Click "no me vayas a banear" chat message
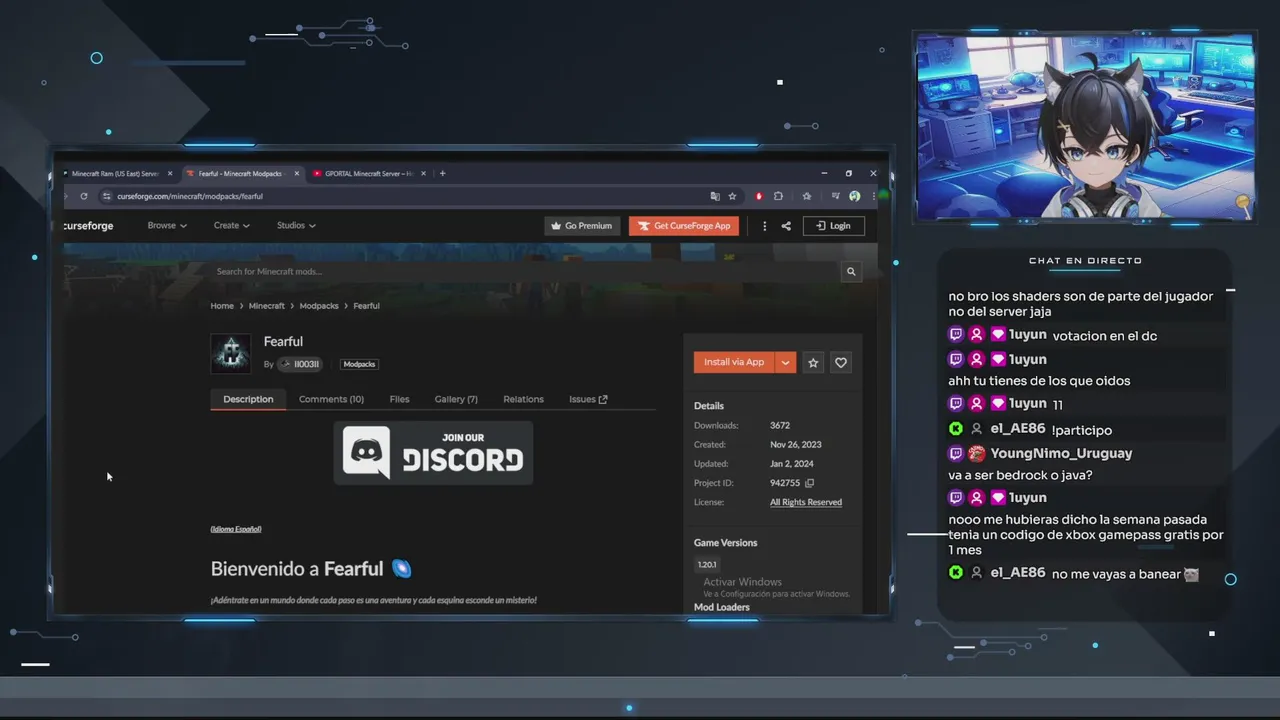The height and width of the screenshot is (720, 1280). [x=1116, y=574]
